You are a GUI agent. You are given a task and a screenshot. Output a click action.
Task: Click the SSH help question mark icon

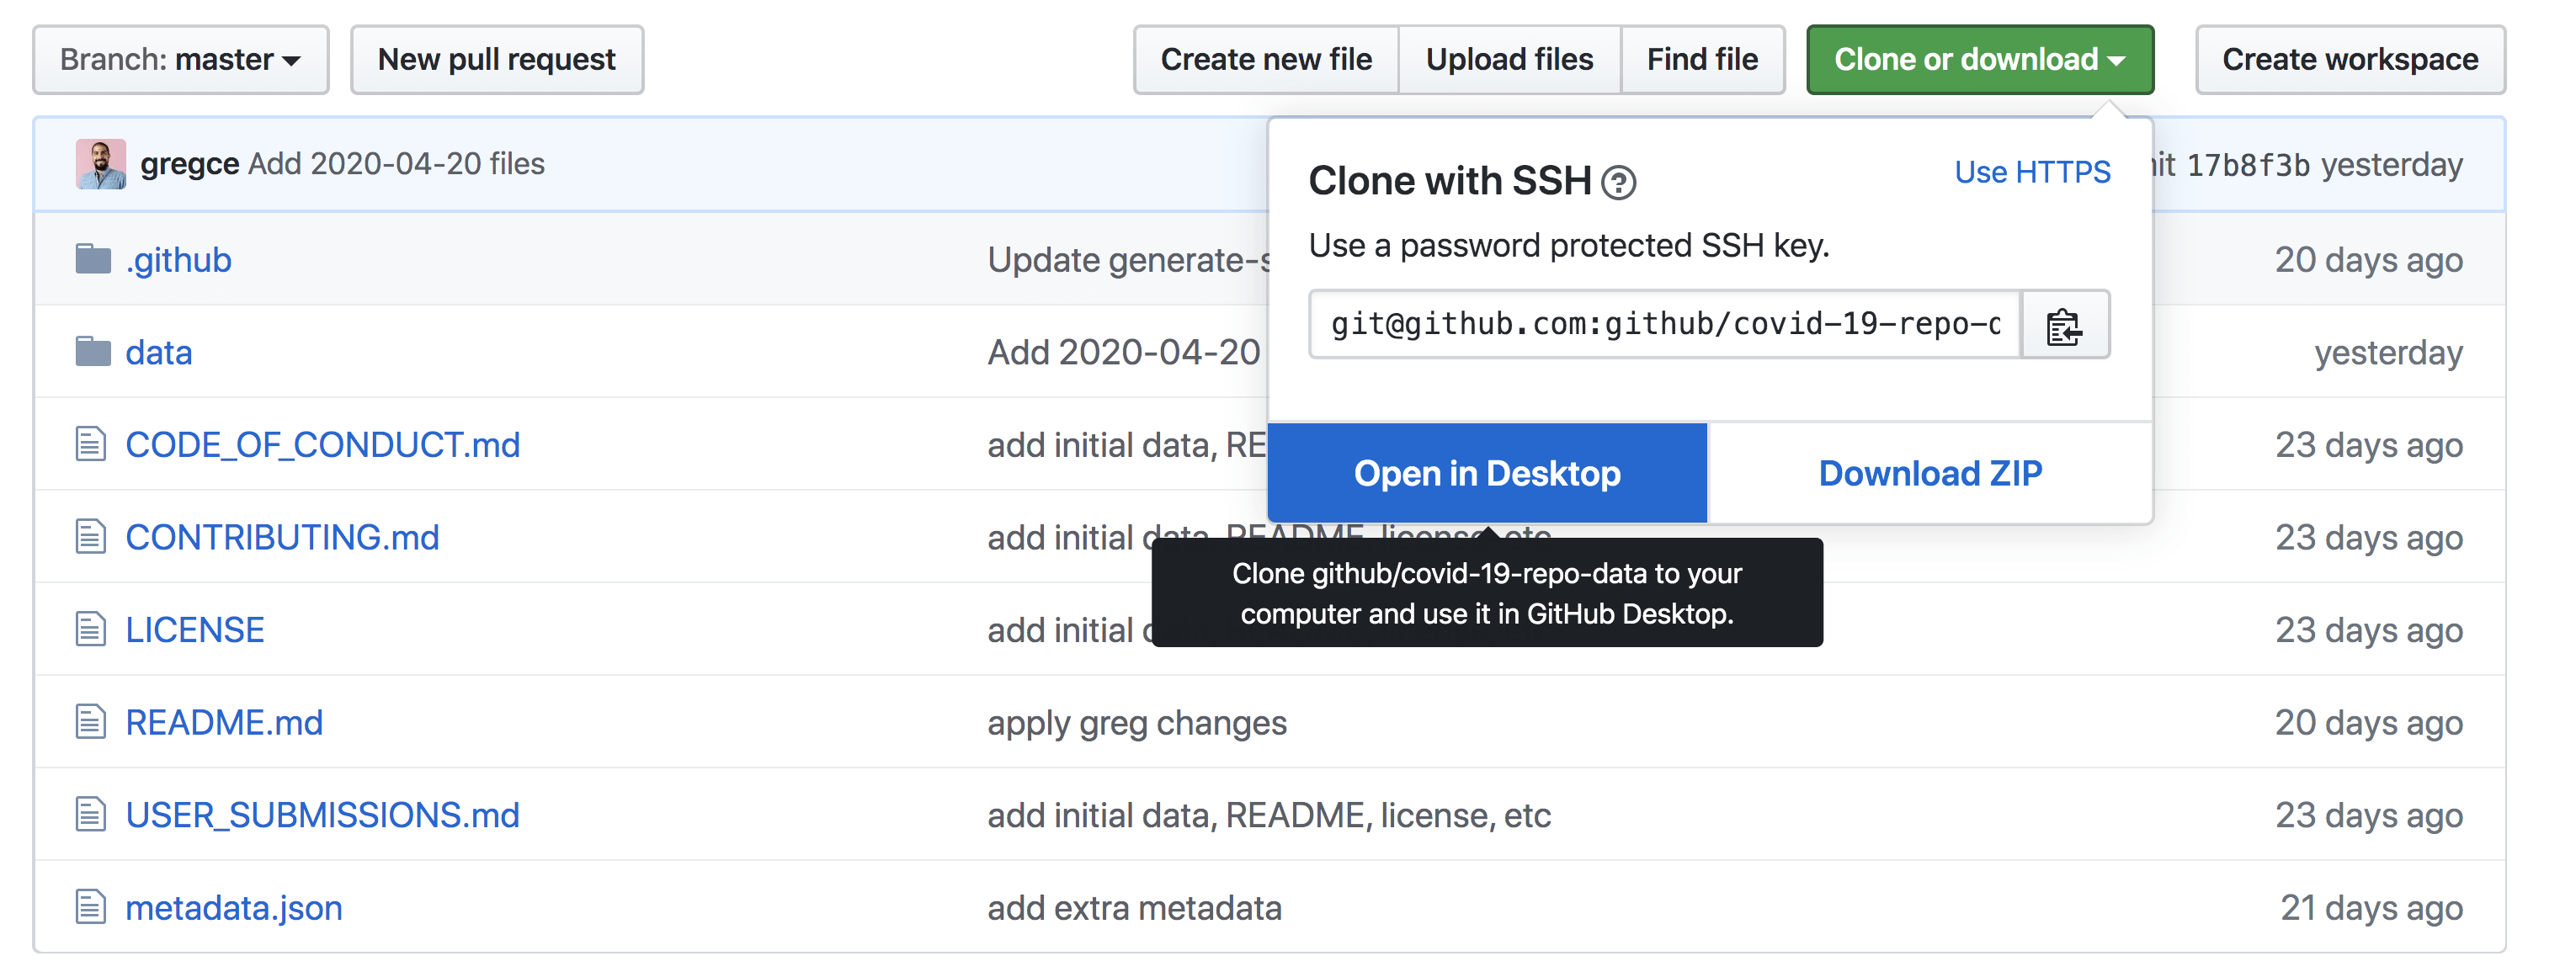[1618, 183]
